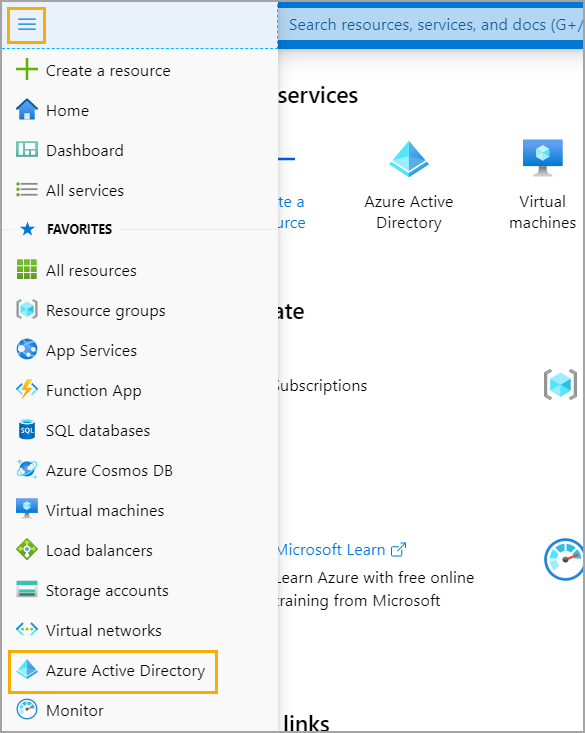Screen dimensions: 585x733
Task: Collapse the hamburger portal menu
Action: (x=27, y=24)
